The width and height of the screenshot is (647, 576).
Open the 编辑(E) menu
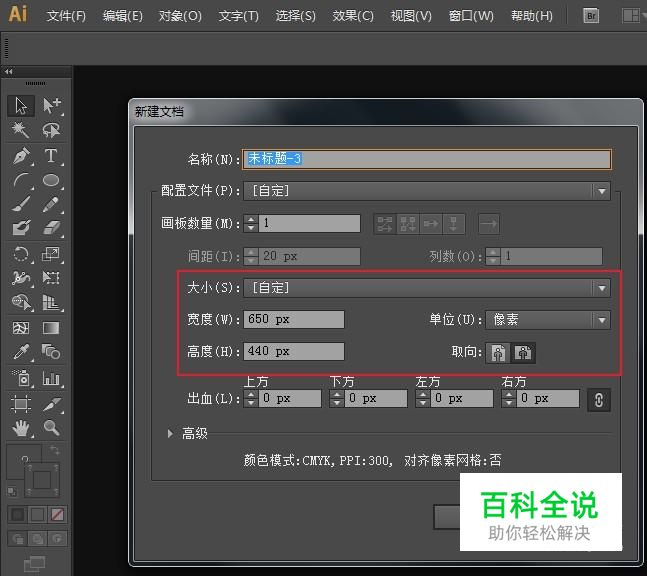tap(123, 16)
